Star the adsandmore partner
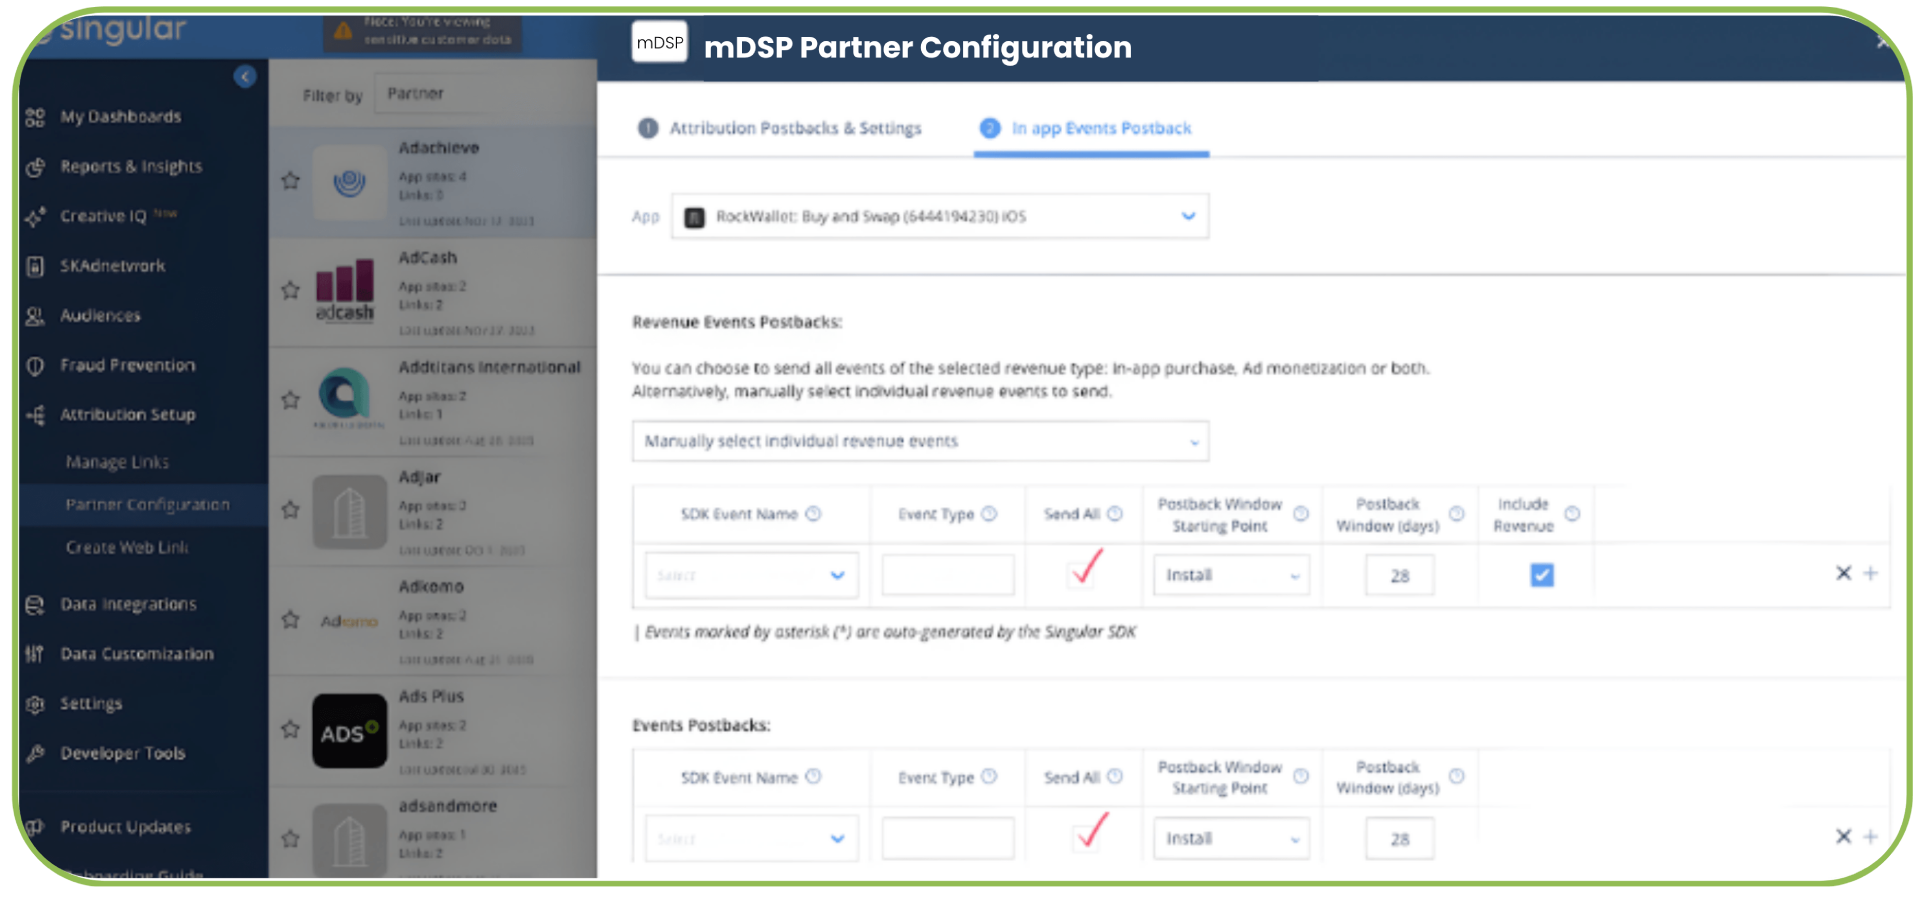 291,839
